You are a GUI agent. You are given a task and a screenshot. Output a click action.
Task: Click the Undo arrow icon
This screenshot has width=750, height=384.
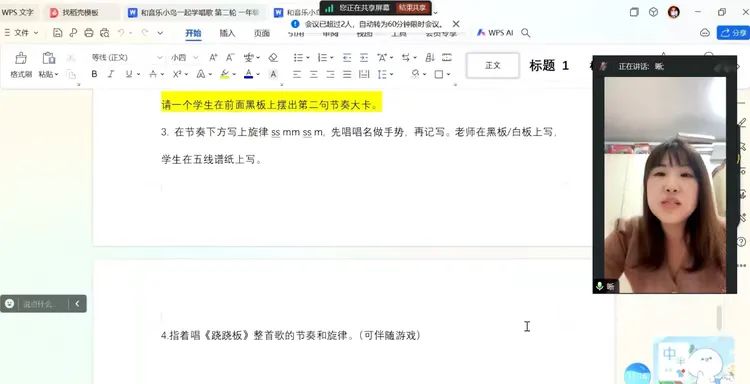121,33
